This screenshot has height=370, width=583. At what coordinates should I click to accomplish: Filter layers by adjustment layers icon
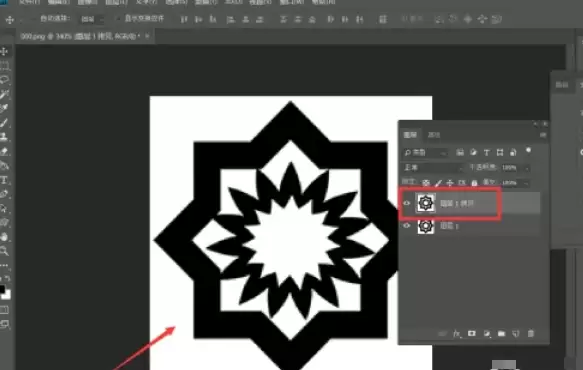point(473,152)
